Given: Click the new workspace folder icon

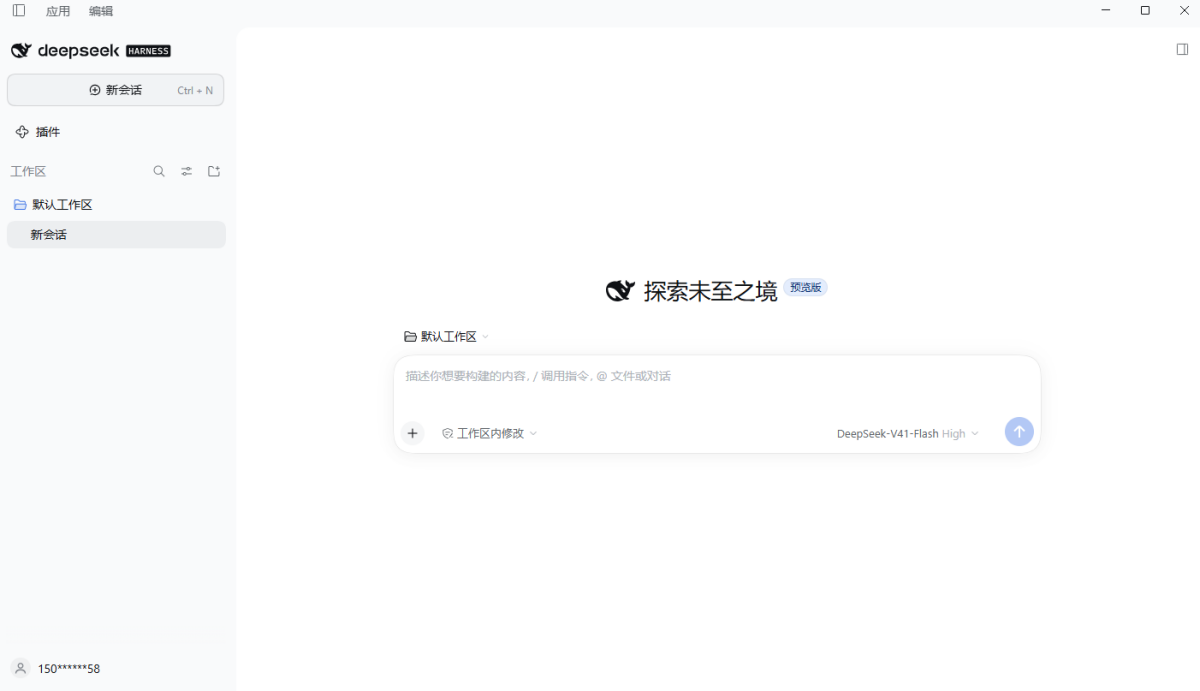Looking at the screenshot, I should tap(214, 171).
